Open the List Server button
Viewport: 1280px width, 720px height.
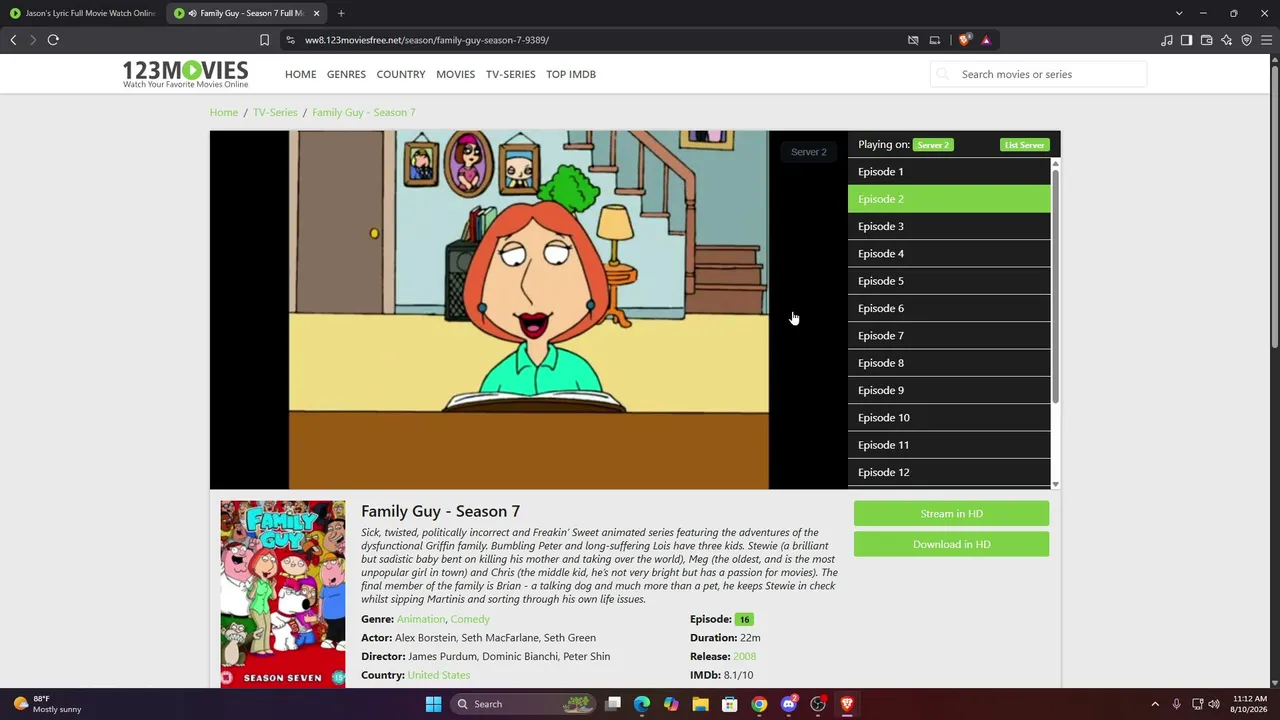point(1024,145)
